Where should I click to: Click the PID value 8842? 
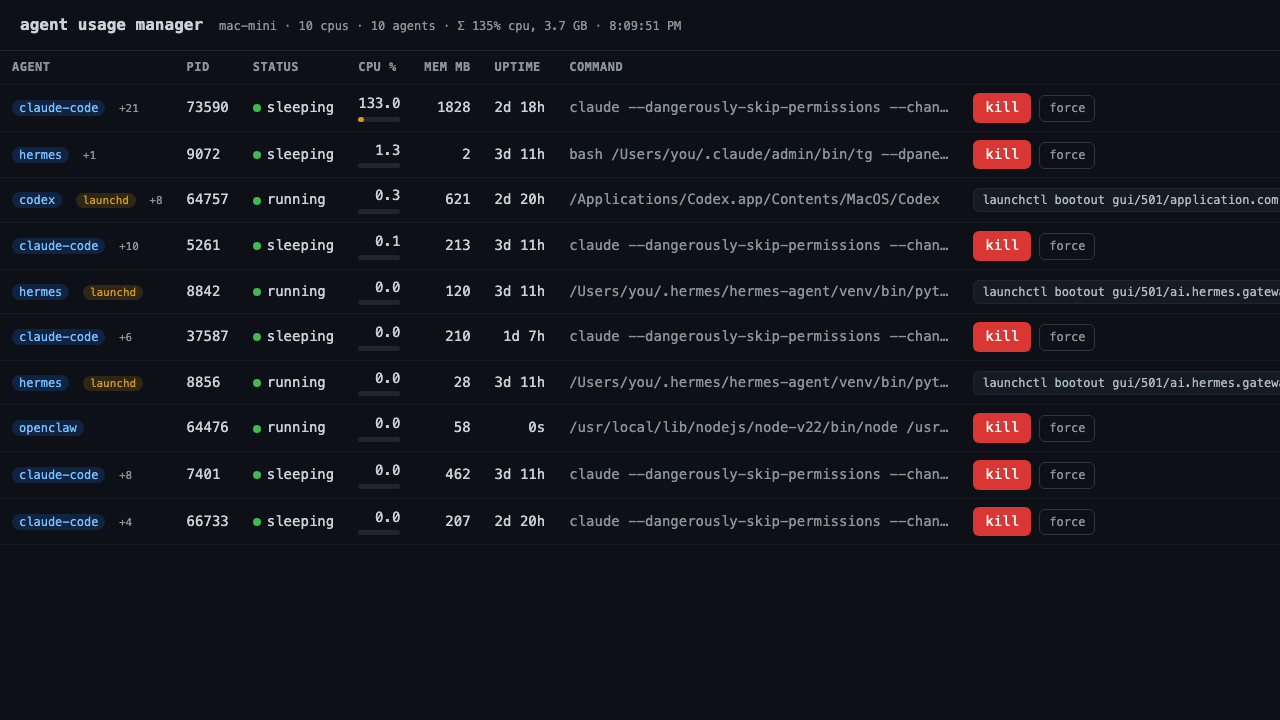click(203, 291)
